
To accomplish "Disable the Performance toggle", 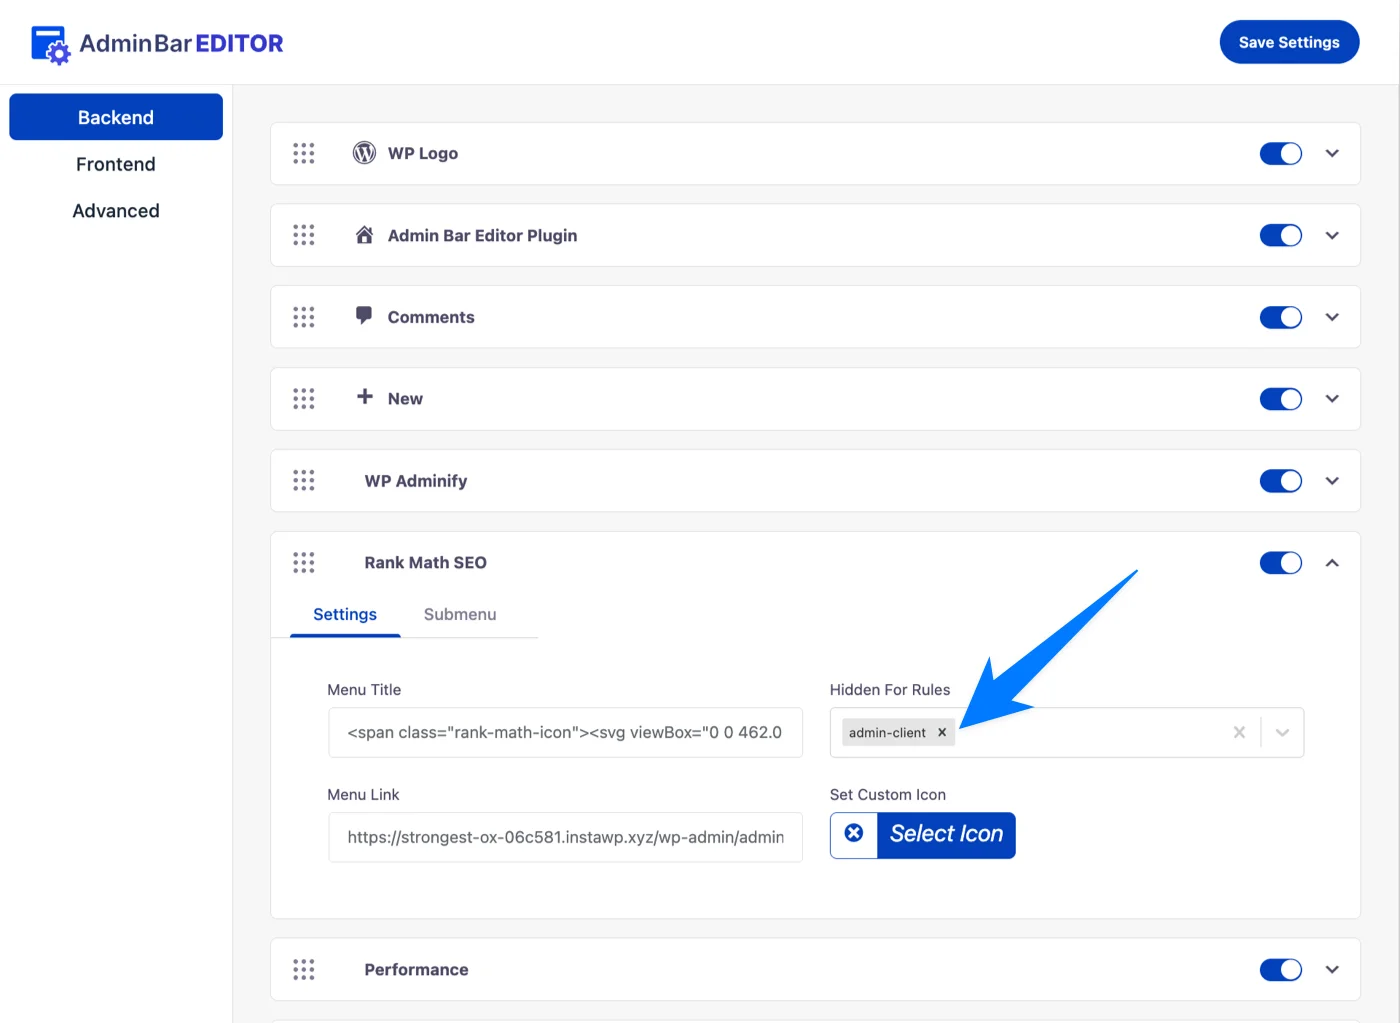I will 1281,968.
